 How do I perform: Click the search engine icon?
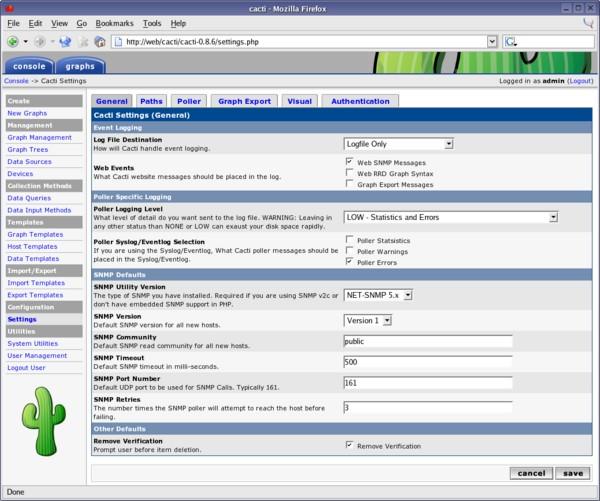pyautogui.click(x=510, y=42)
